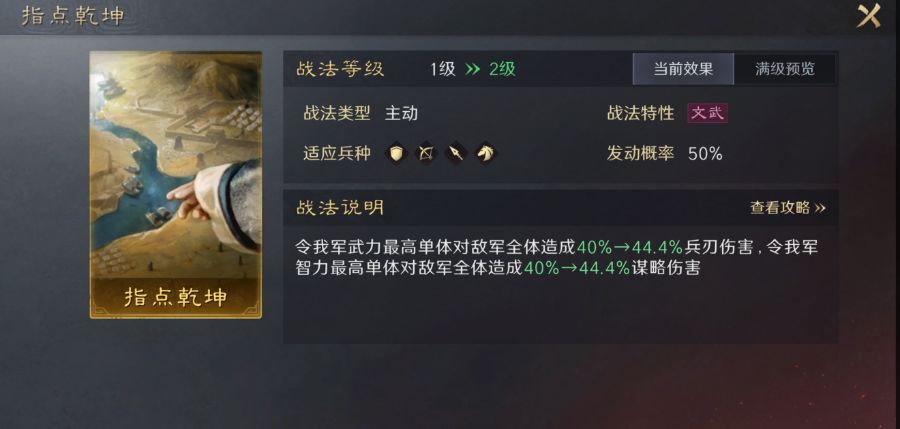The height and width of the screenshot is (429, 900).
Task: Close panel with crossed swords icon
Action: 869,16
